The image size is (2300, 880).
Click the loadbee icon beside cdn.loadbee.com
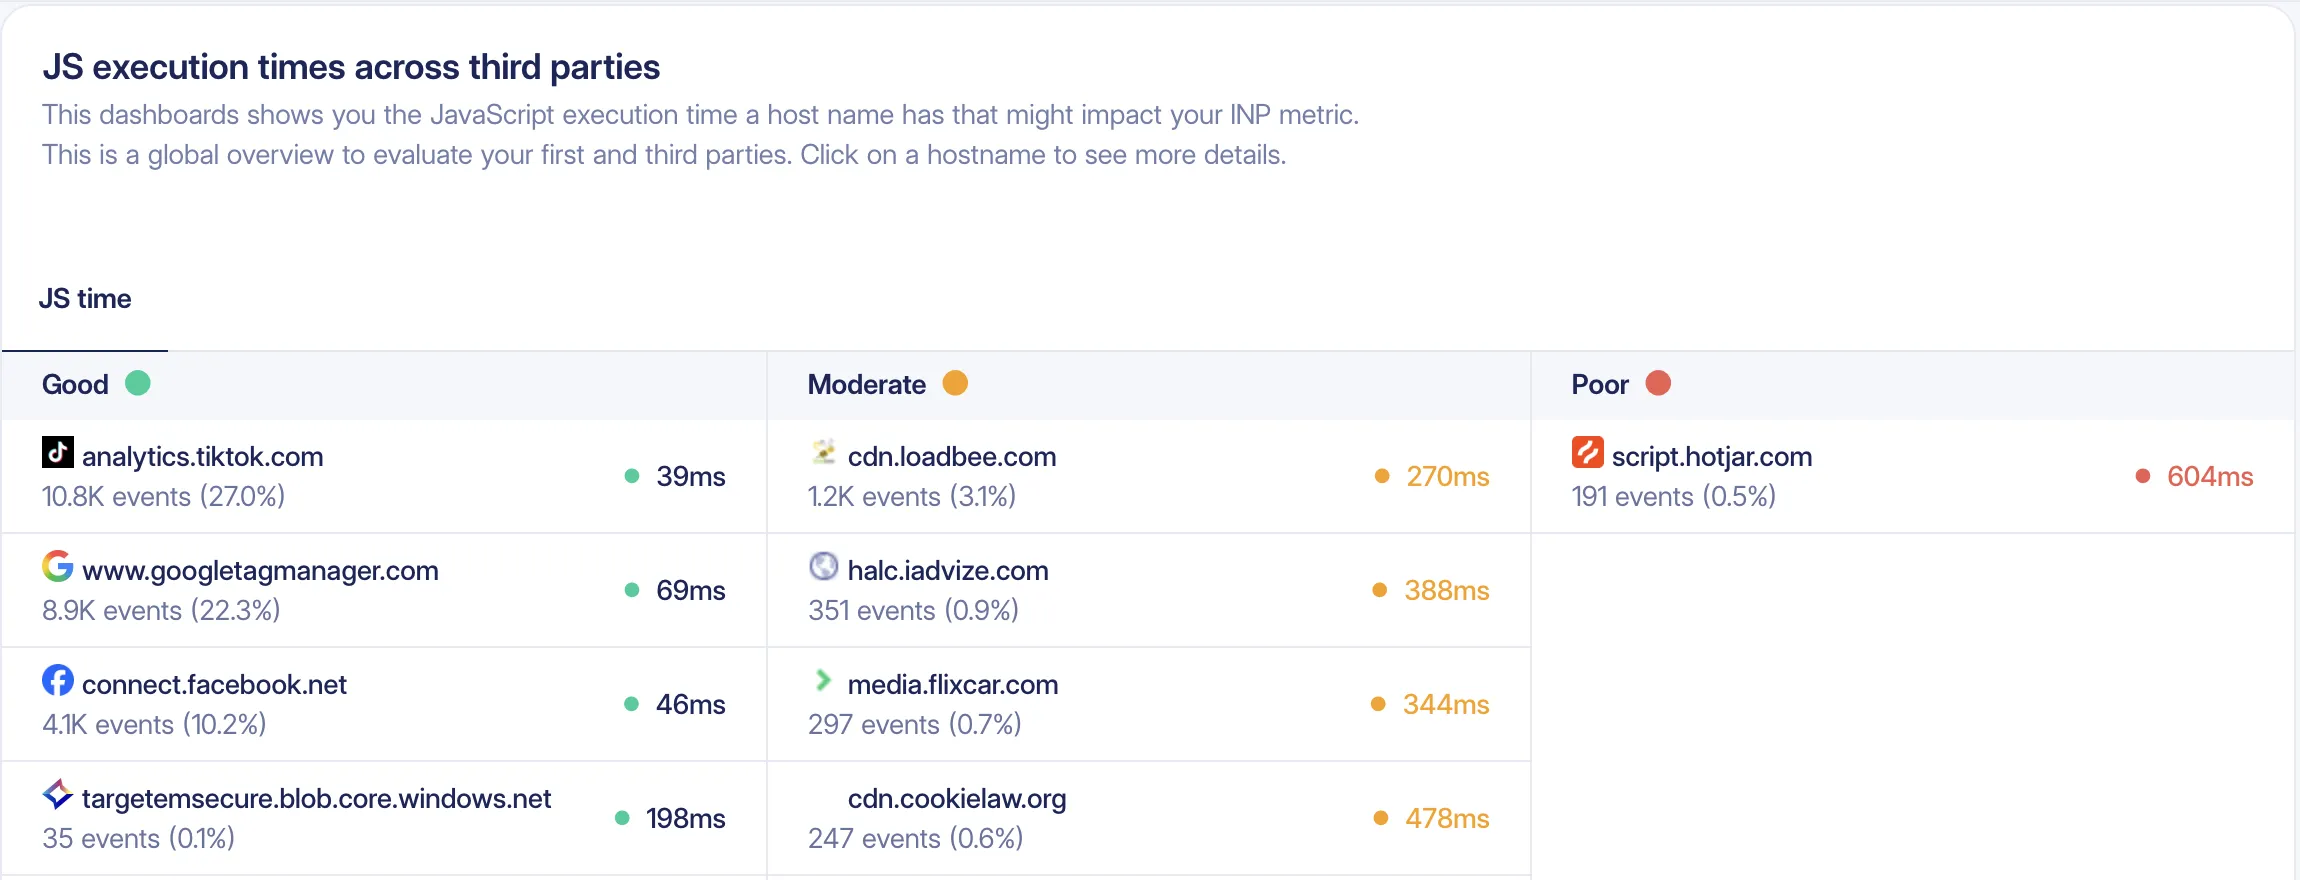click(823, 453)
